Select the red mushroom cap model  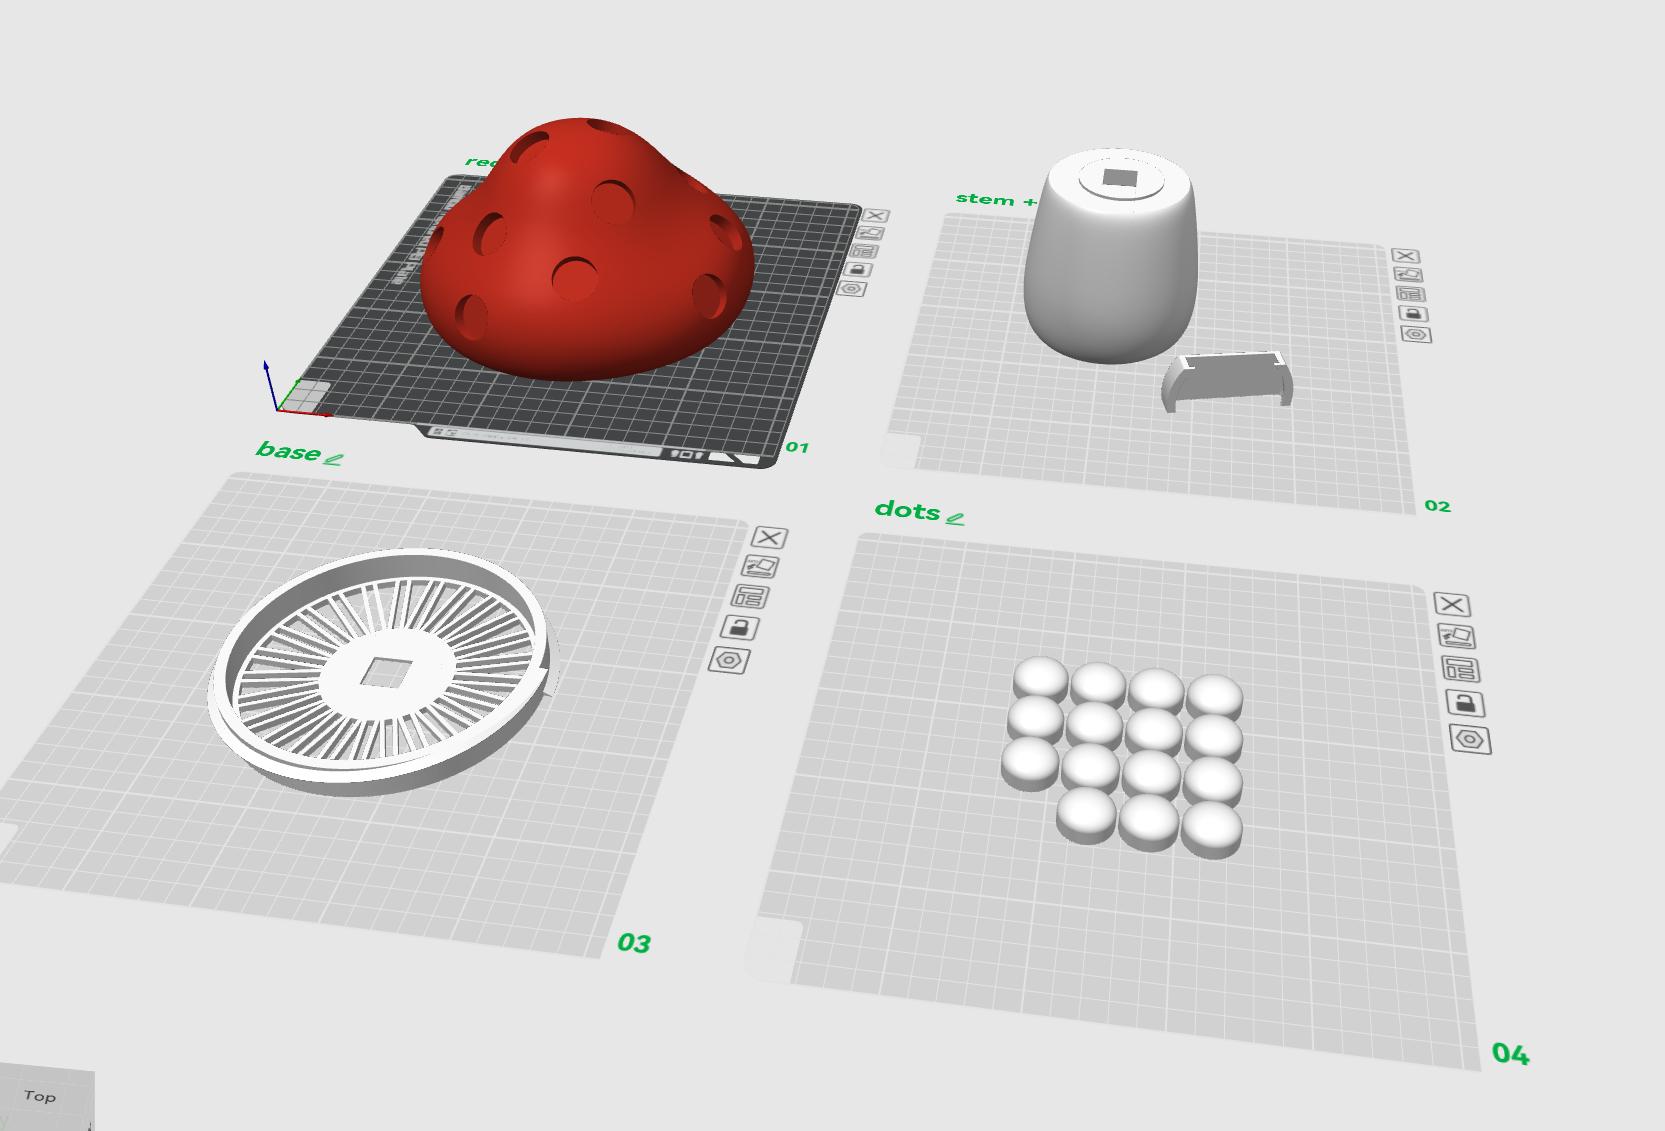click(585, 250)
